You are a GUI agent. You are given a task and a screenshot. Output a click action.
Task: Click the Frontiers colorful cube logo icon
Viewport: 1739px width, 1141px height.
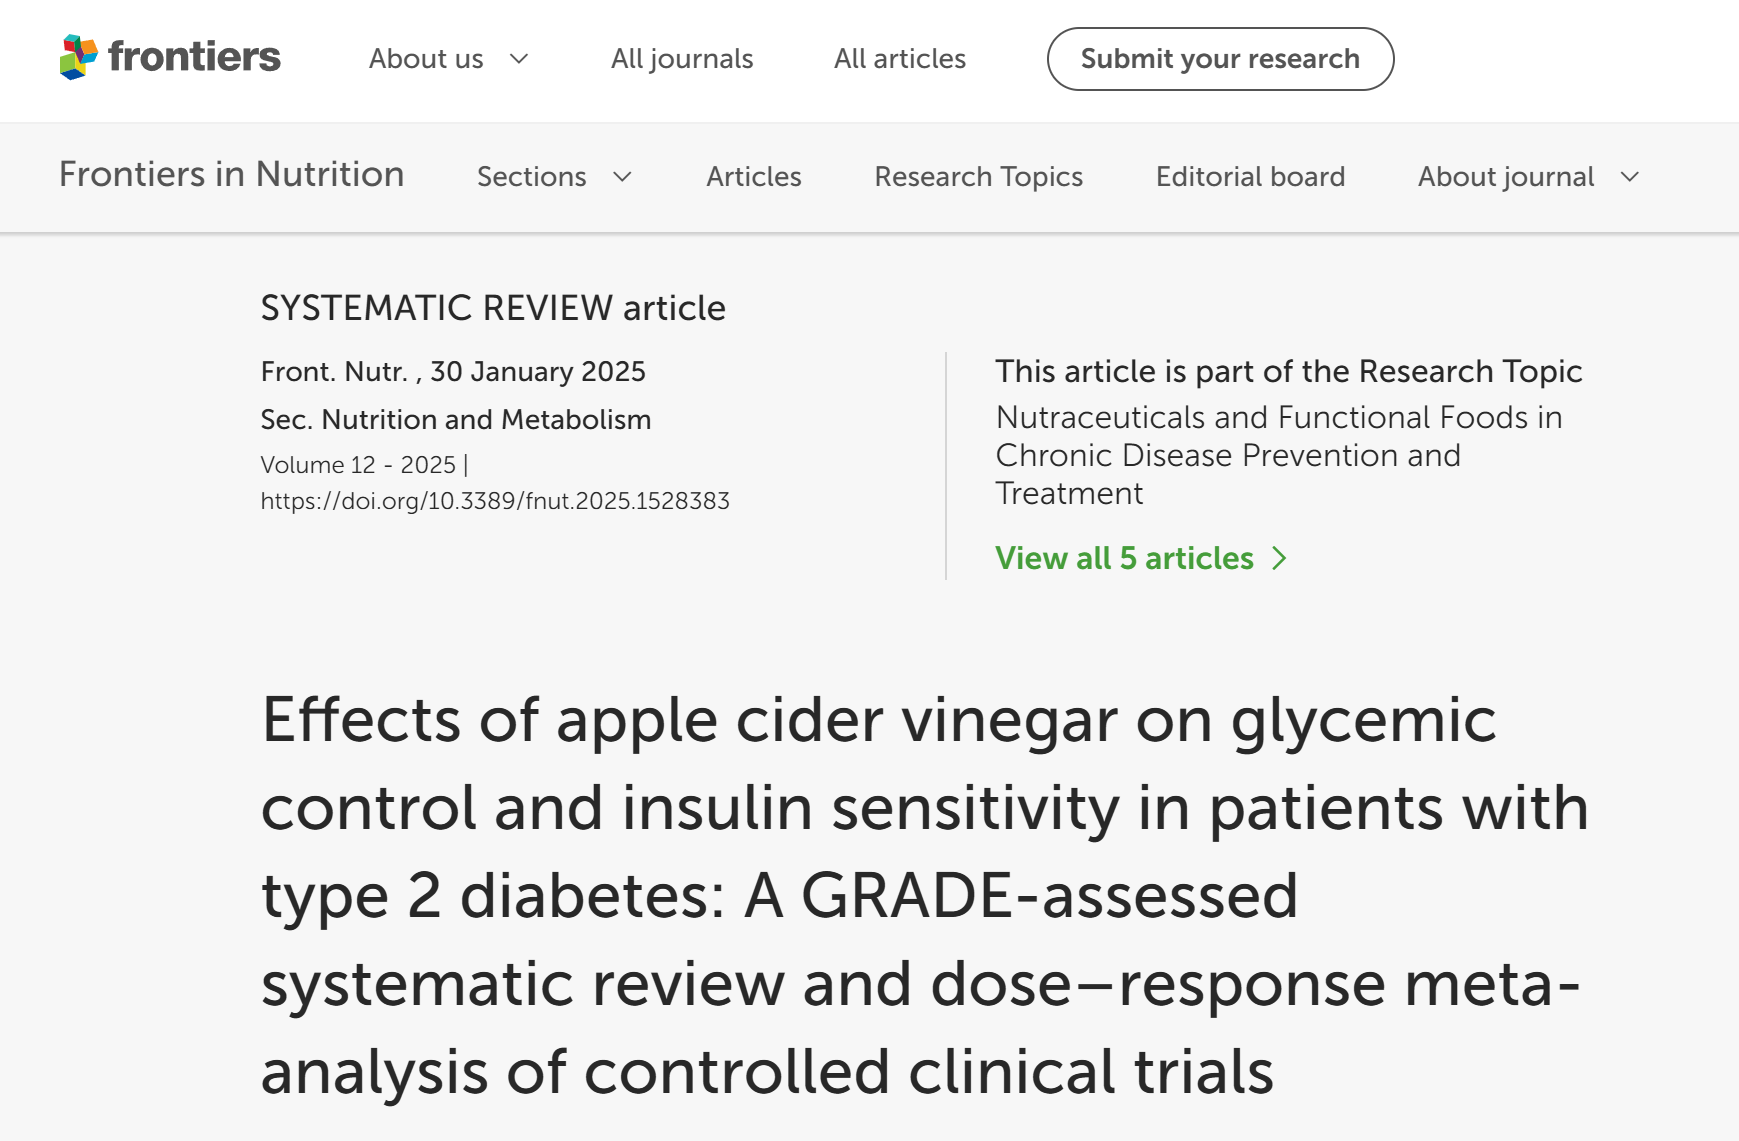click(78, 57)
